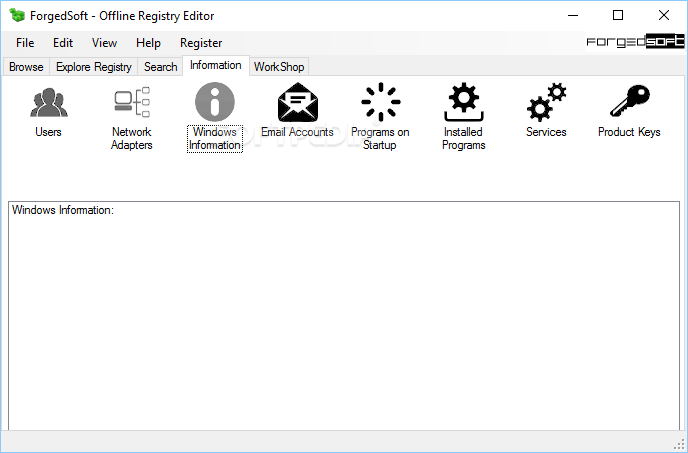688x453 pixels.
Task: Click inside the Windows Information text area
Action: (x=344, y=316)
